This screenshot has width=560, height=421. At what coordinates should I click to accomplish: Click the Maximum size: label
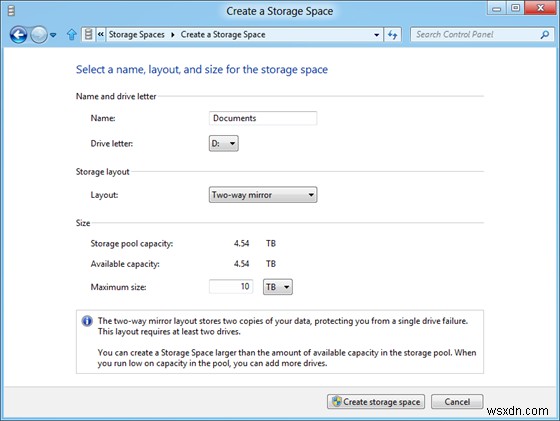pyautogui.click(x=119, y=287)
